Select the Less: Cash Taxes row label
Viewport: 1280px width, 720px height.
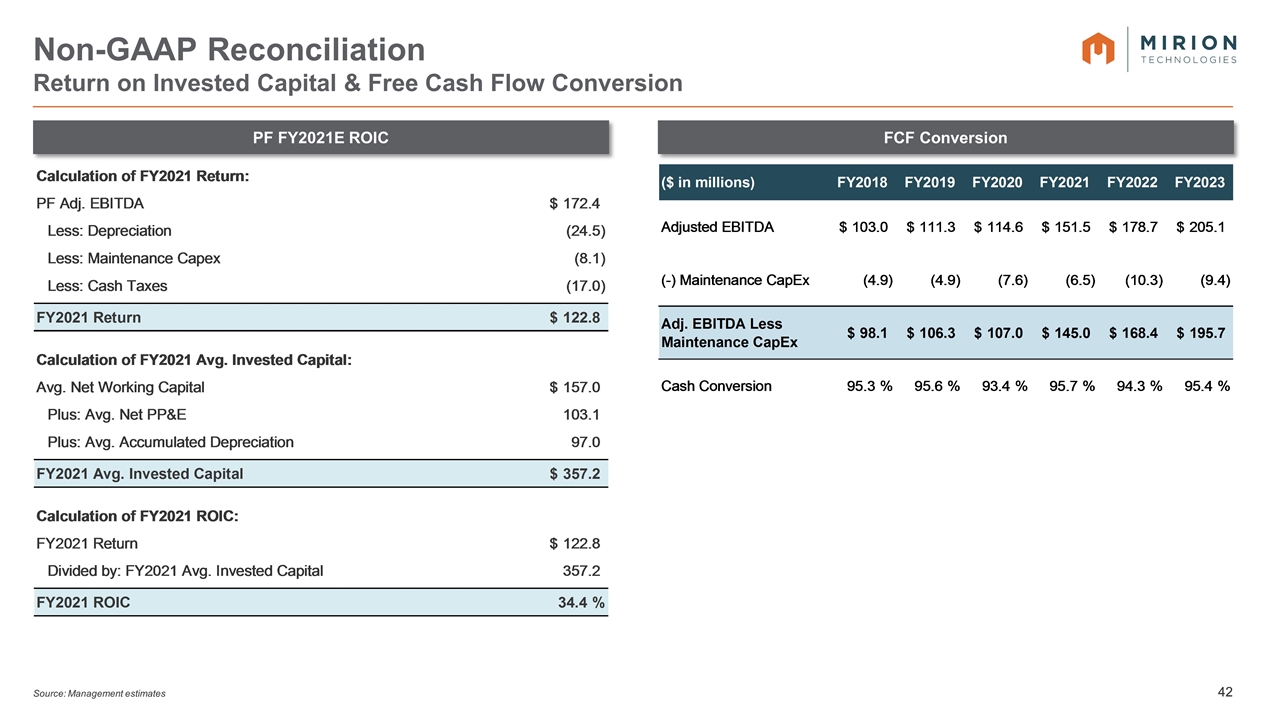[x=107, y=286]
